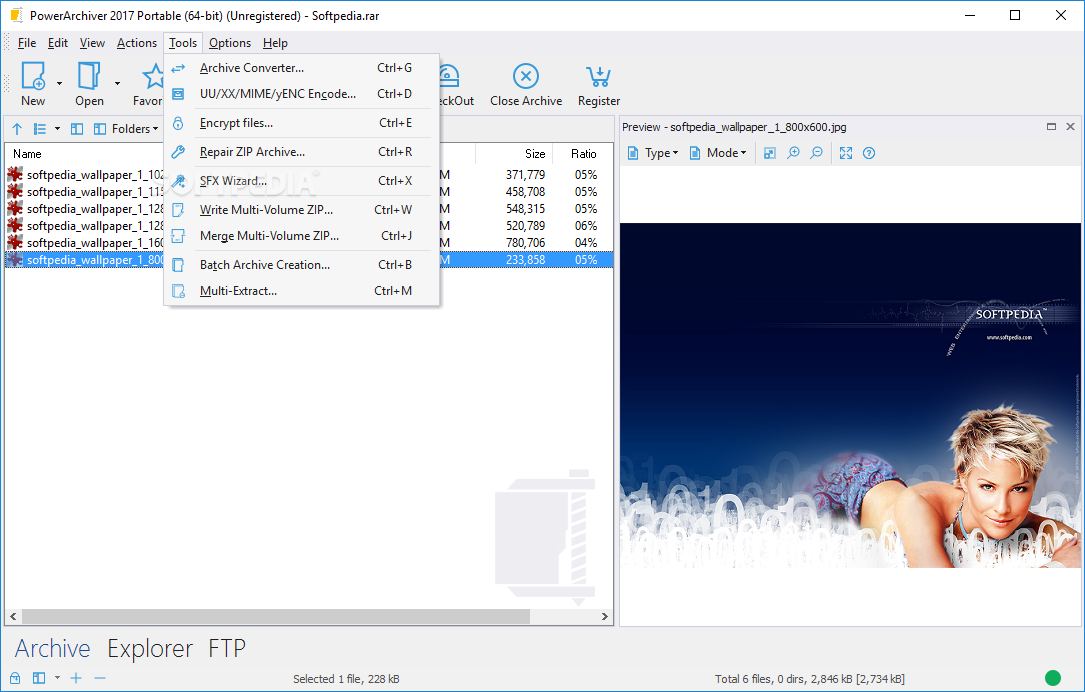Select the file row with size 458,708
This screenshot has height=692, width=1085.
309,192
